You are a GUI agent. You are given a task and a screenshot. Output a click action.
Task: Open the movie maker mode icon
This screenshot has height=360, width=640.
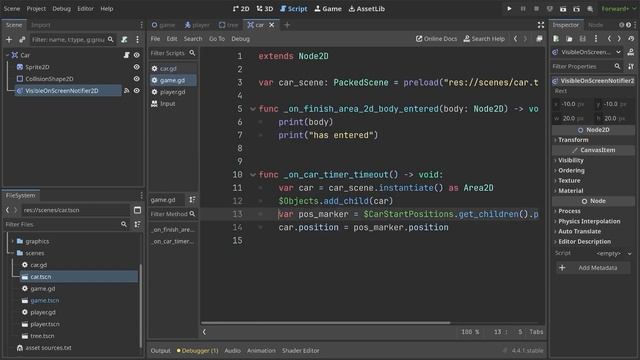[590, 9]
